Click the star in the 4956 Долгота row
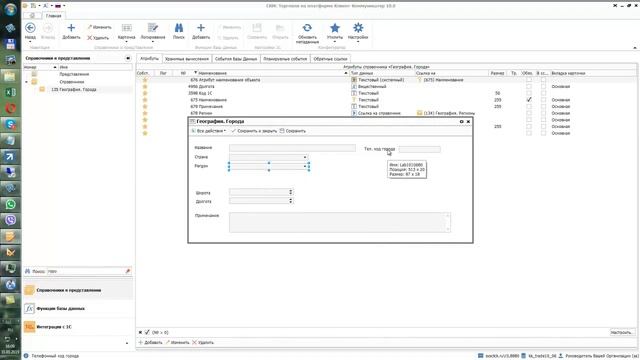 click(145, 87)
